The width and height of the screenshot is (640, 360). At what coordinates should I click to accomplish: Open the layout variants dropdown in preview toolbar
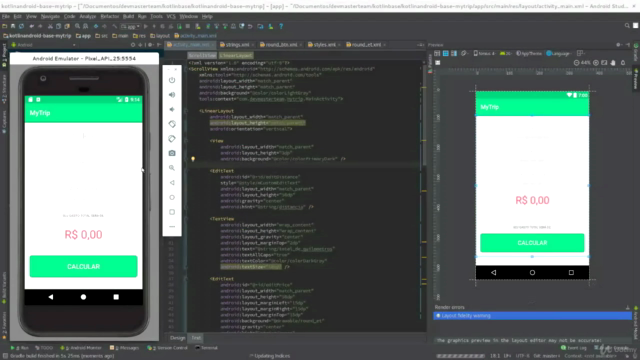[580, 53]
